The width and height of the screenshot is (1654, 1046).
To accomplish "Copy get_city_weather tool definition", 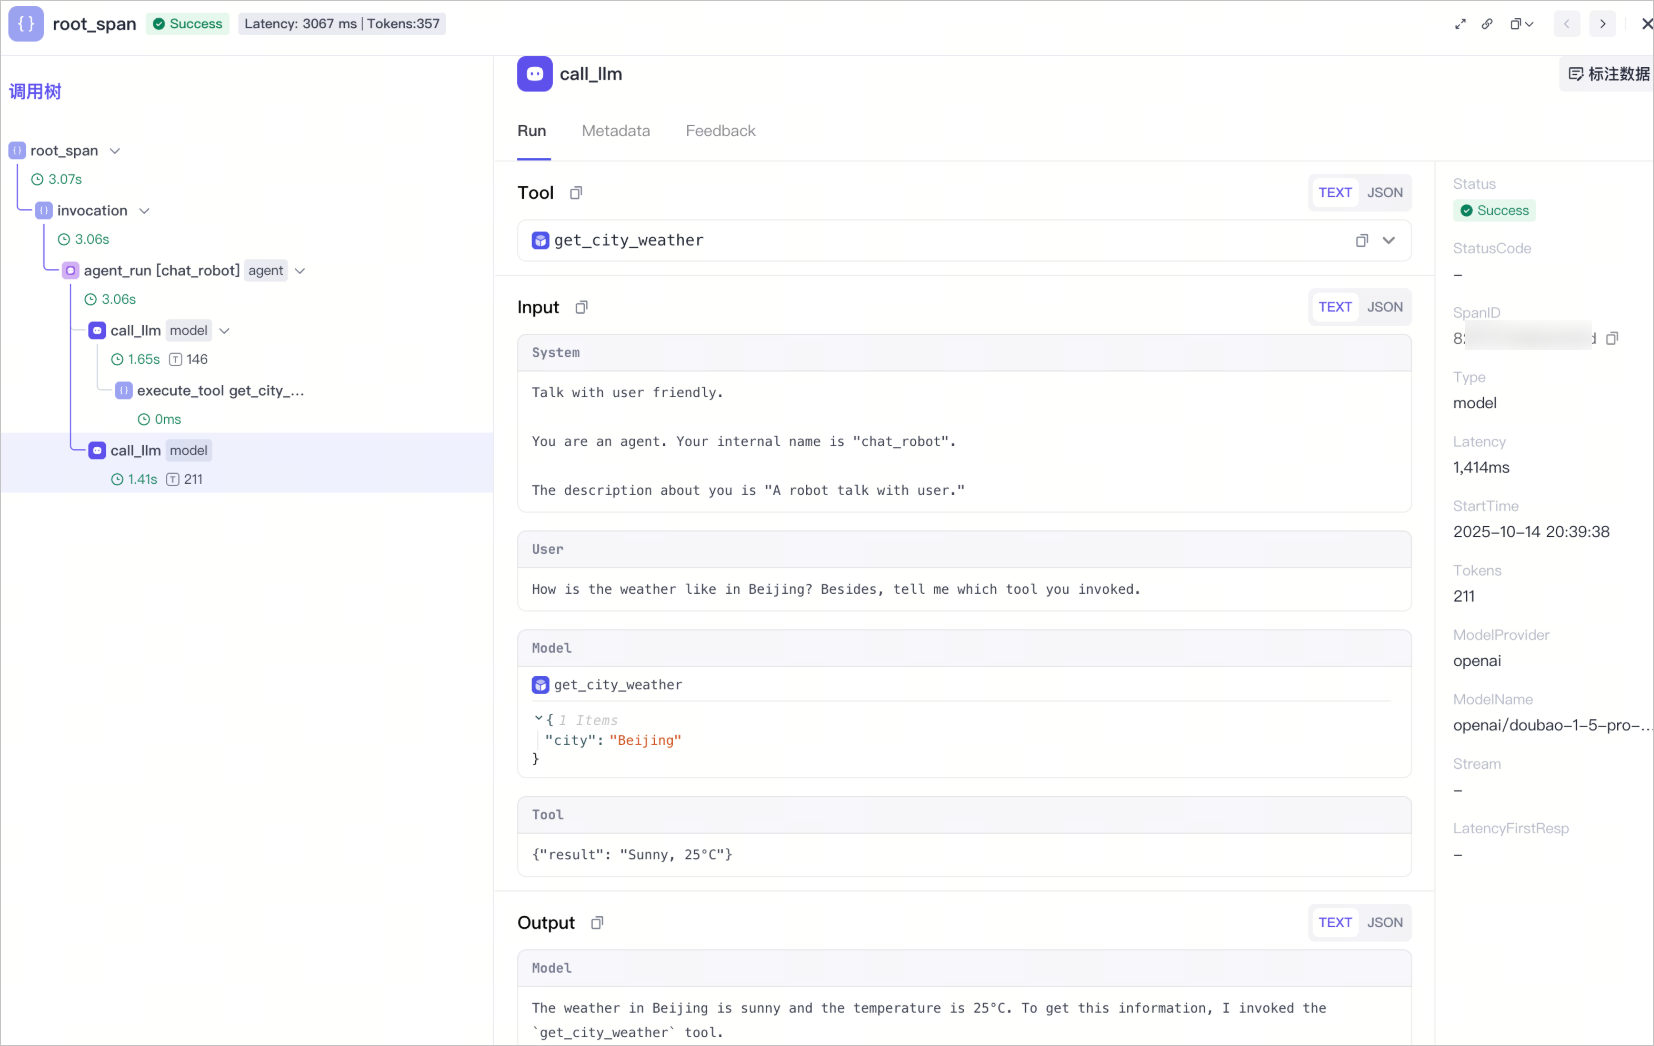I will click(1362, 241).
